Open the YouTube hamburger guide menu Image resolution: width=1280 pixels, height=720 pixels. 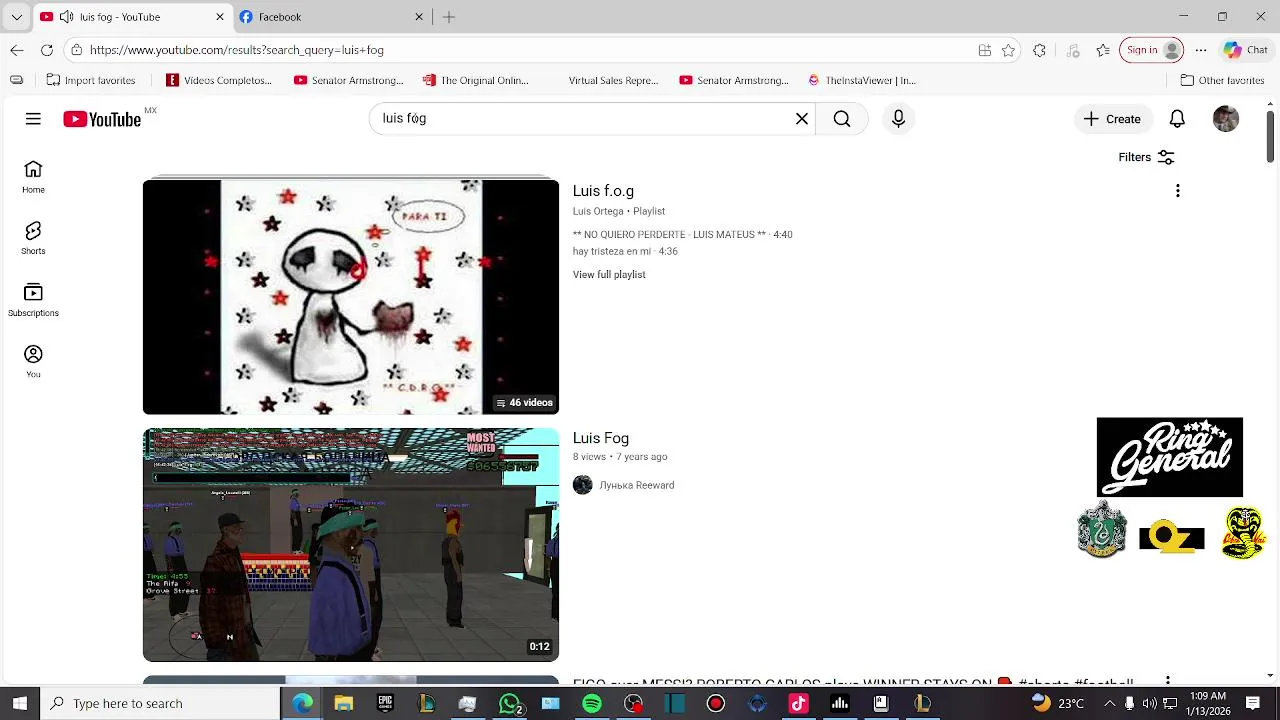[x=33, y=119]
